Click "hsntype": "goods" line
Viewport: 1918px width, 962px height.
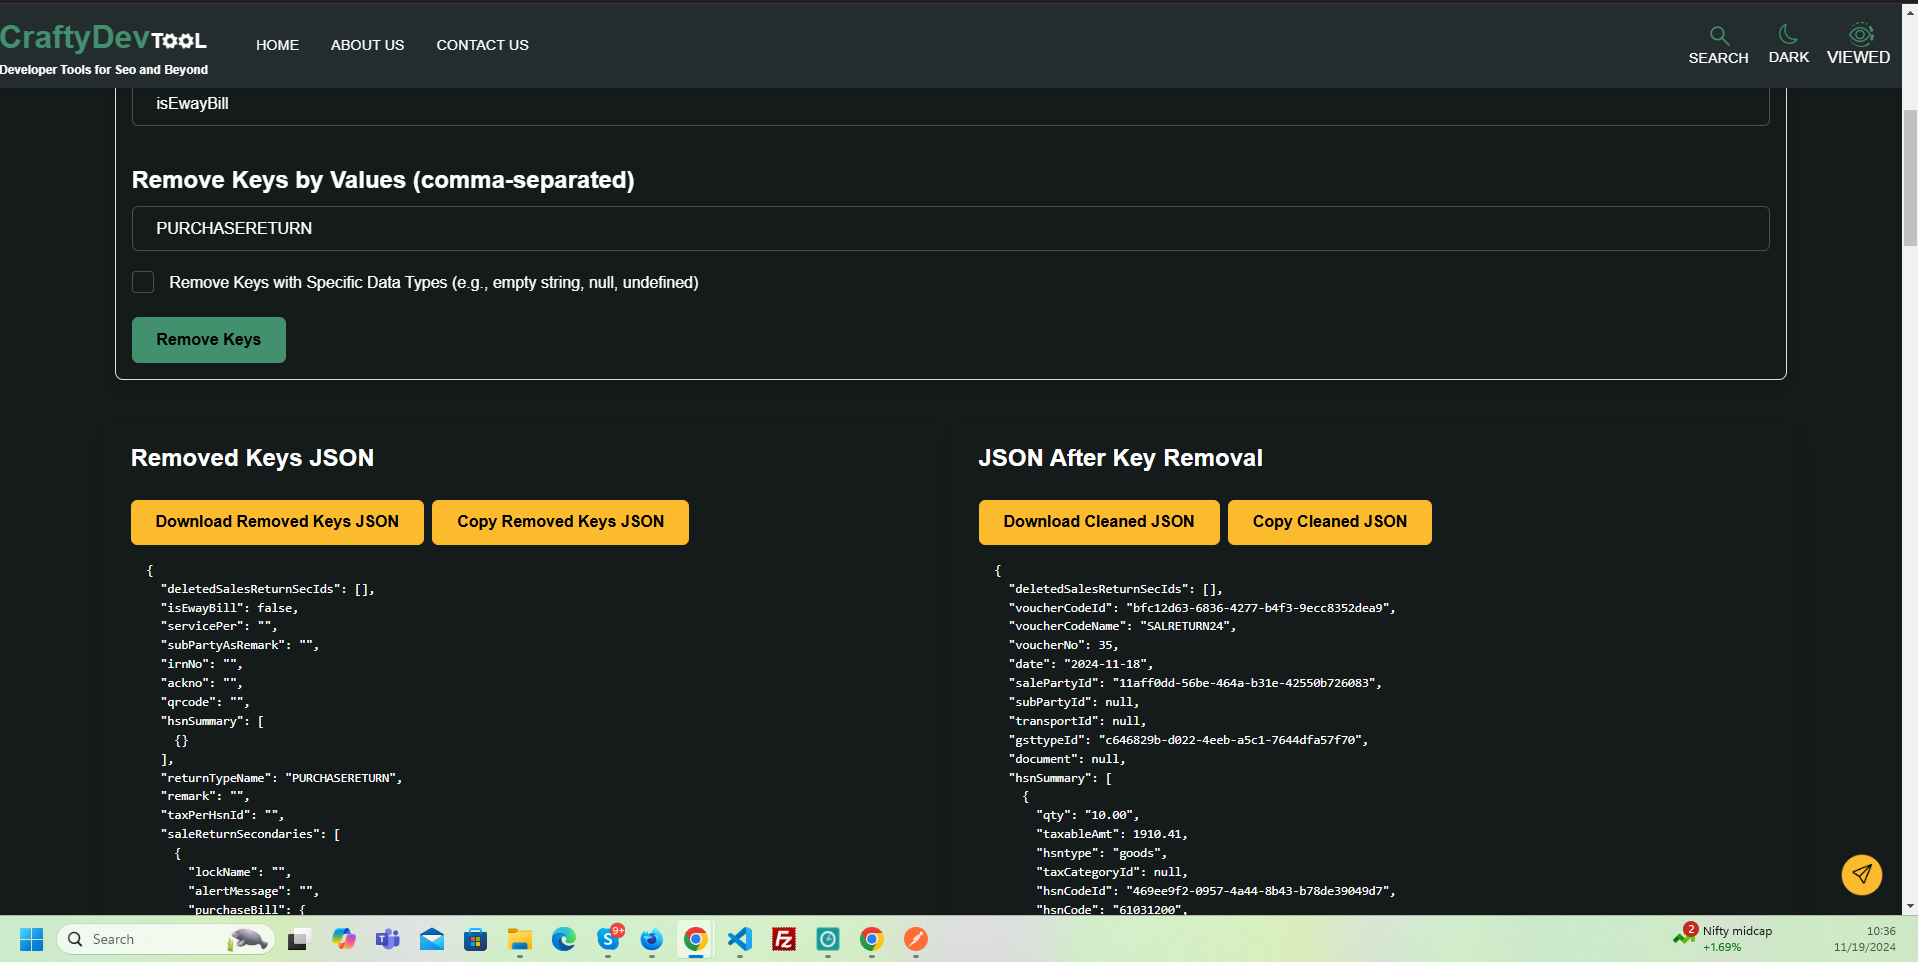1101,853
